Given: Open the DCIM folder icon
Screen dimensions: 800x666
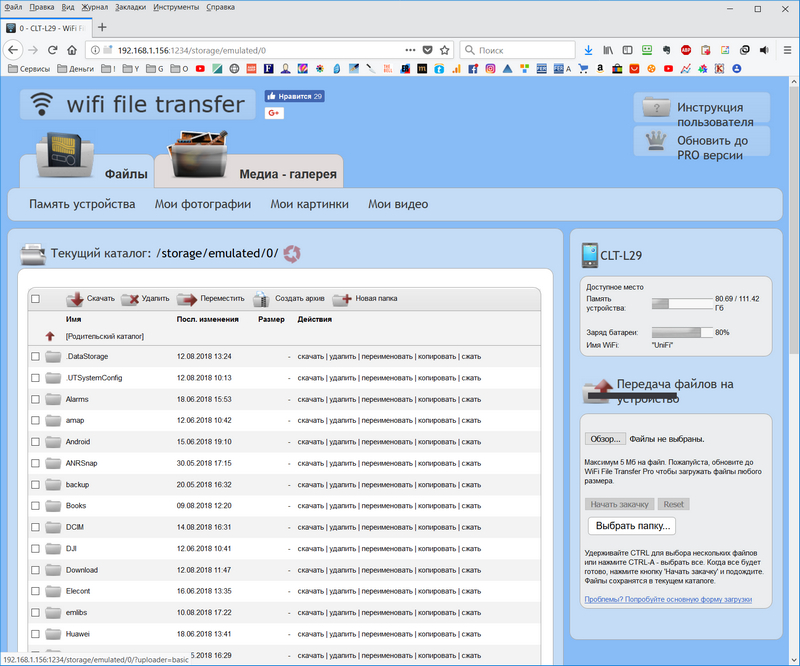Looking at the screenshot, I should (x=53, y=527).
